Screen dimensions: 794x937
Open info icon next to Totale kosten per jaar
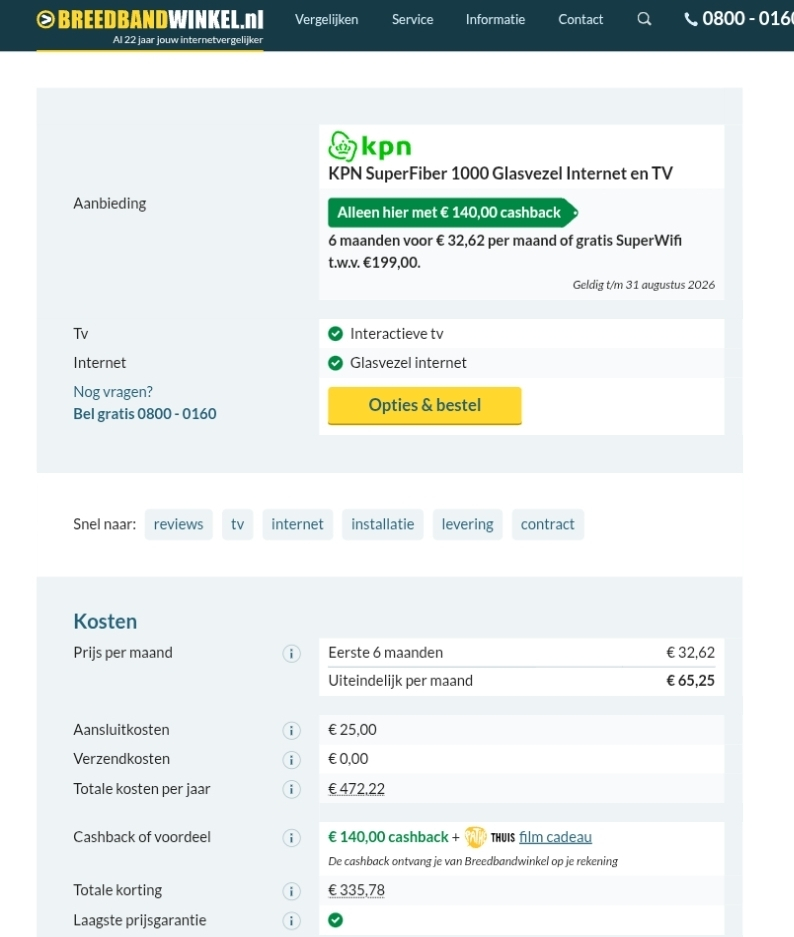[292, 789]
